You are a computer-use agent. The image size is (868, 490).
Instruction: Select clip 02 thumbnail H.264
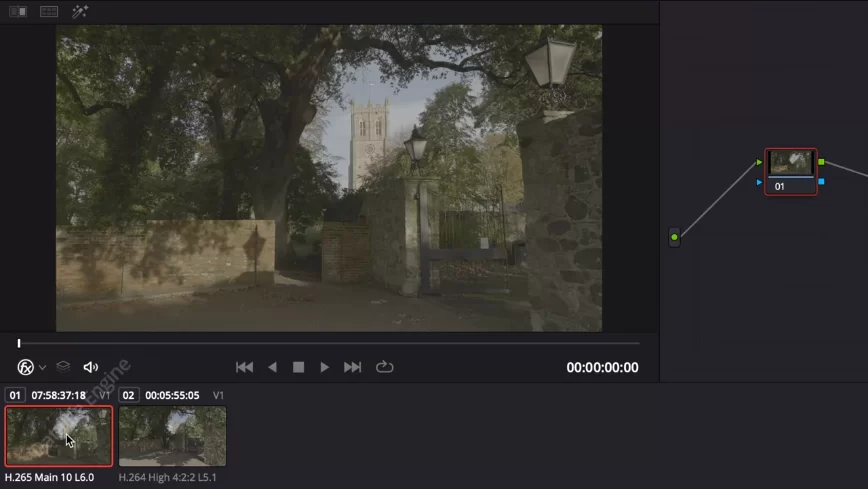pyautogui.click(x=172, y=436)
